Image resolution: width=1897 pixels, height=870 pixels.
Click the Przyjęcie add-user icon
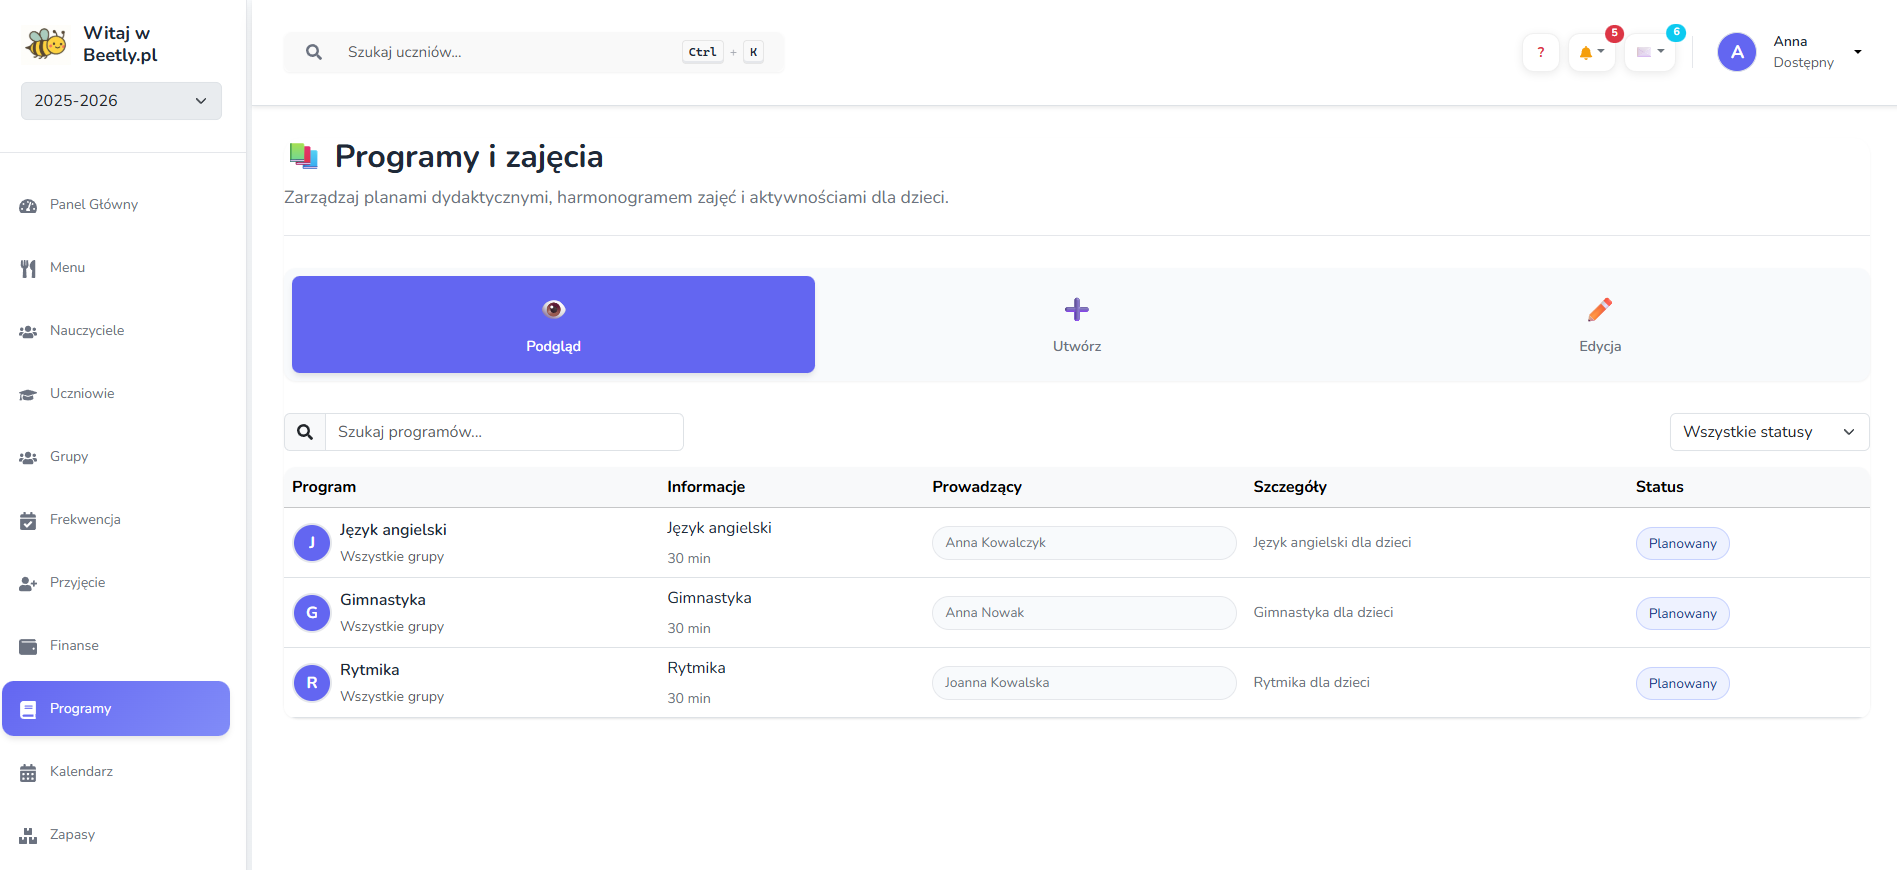pyautogui.click(x=28, y=583)
